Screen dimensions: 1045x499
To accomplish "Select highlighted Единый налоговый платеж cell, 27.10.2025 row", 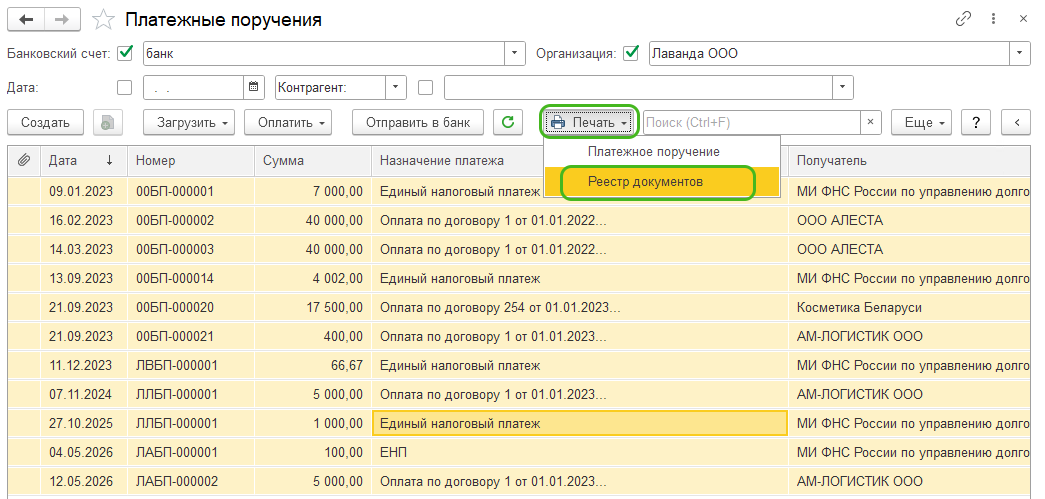I will coord(580,424).
